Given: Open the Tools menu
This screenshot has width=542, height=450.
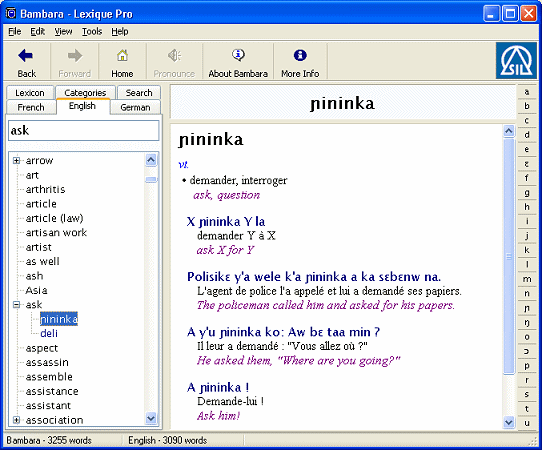Looking at the screenshot, I should click(92, 32).
